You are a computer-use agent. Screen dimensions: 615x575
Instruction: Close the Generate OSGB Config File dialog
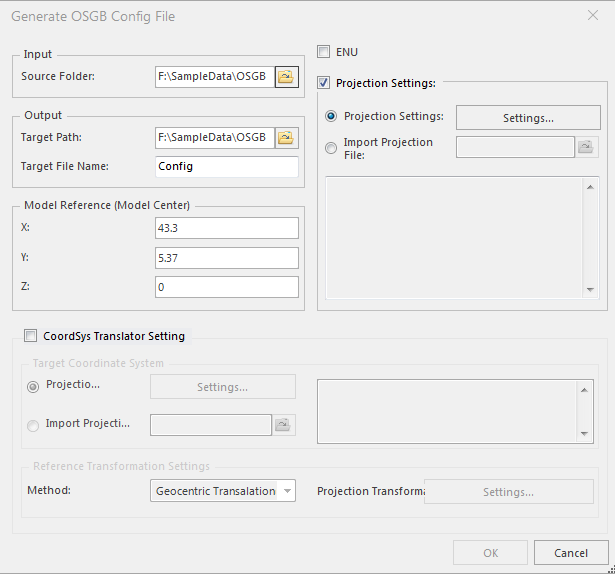(x=592, y=17)
